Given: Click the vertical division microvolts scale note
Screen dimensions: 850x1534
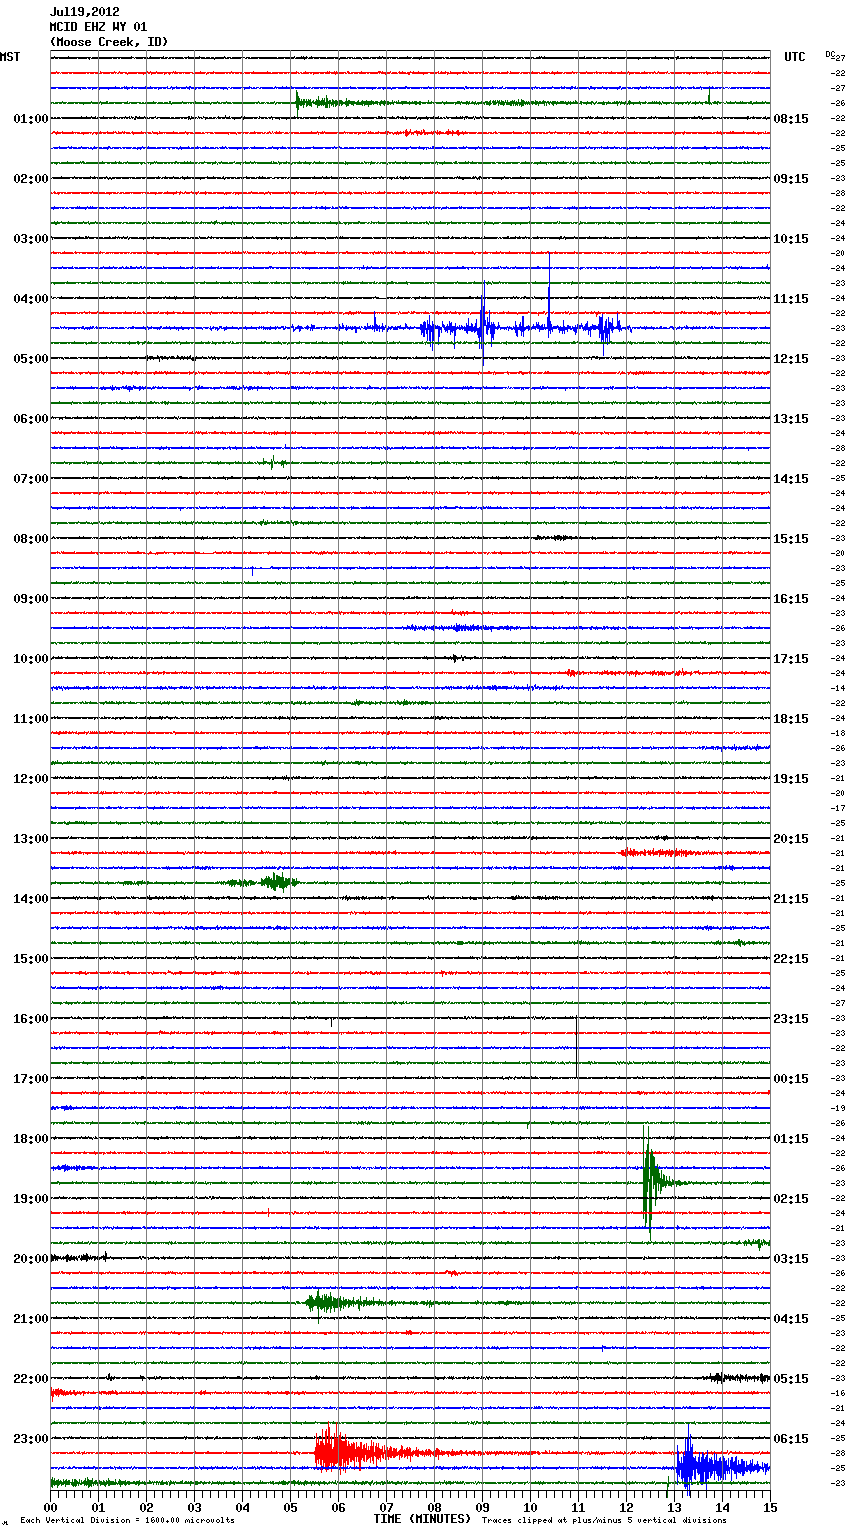Looking at the screenshot, I should pyautogui.click(x=127, y=1520).
